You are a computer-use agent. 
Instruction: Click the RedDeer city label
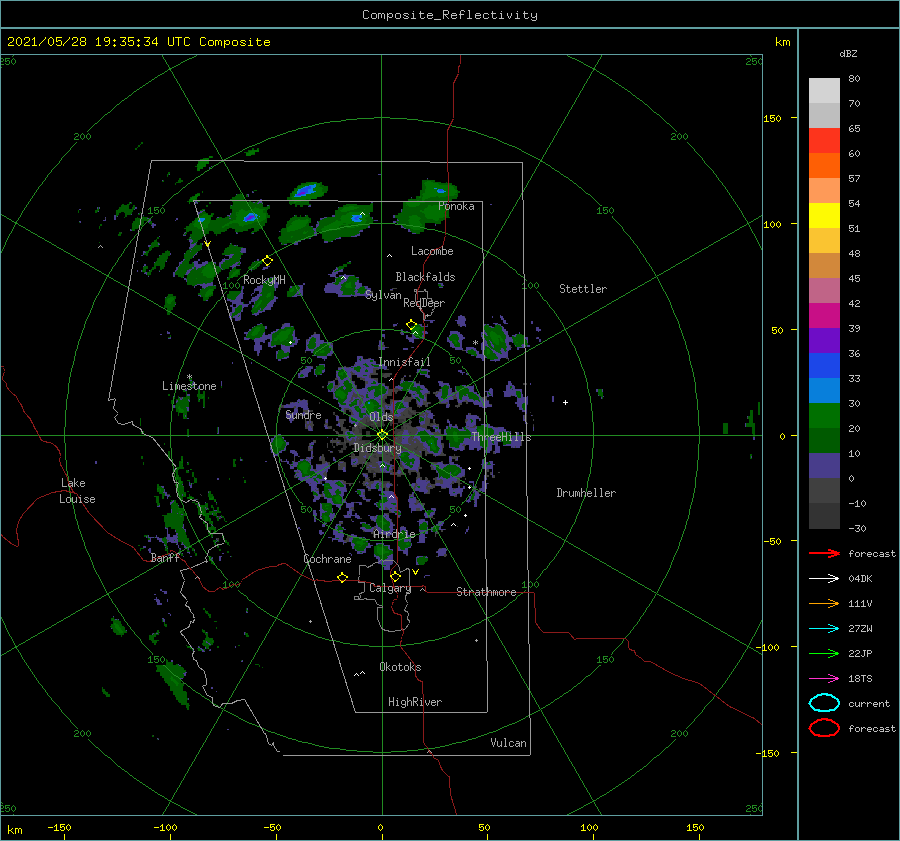(424, 303)
